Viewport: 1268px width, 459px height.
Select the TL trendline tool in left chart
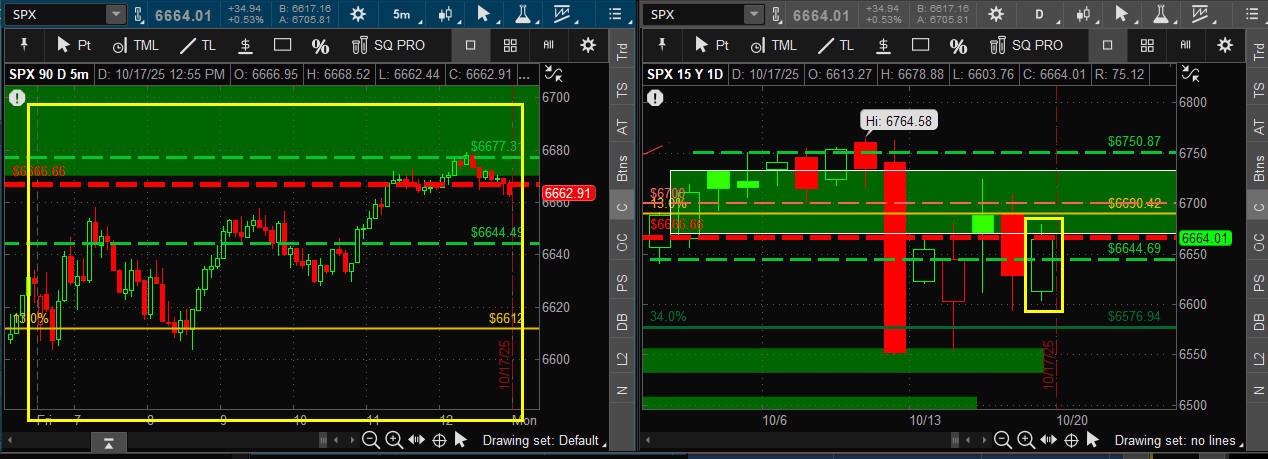[197, 45]
